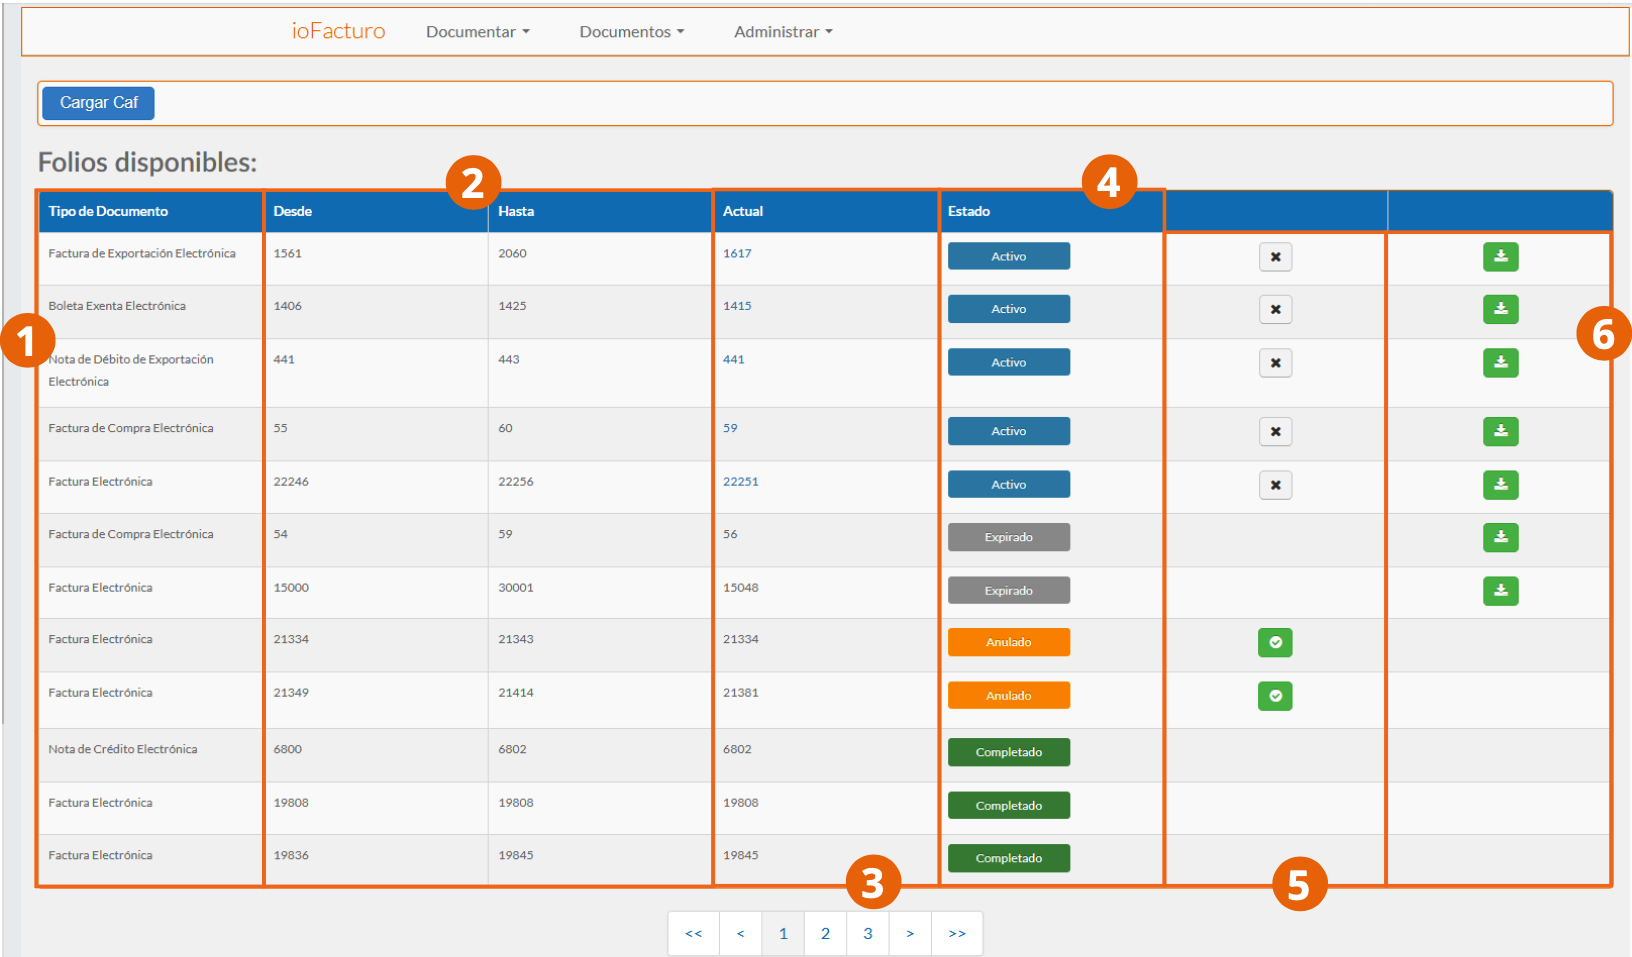Jump to last page with >> button
Viewport: 1632px width, 957px height.
(x=957, y=934)
